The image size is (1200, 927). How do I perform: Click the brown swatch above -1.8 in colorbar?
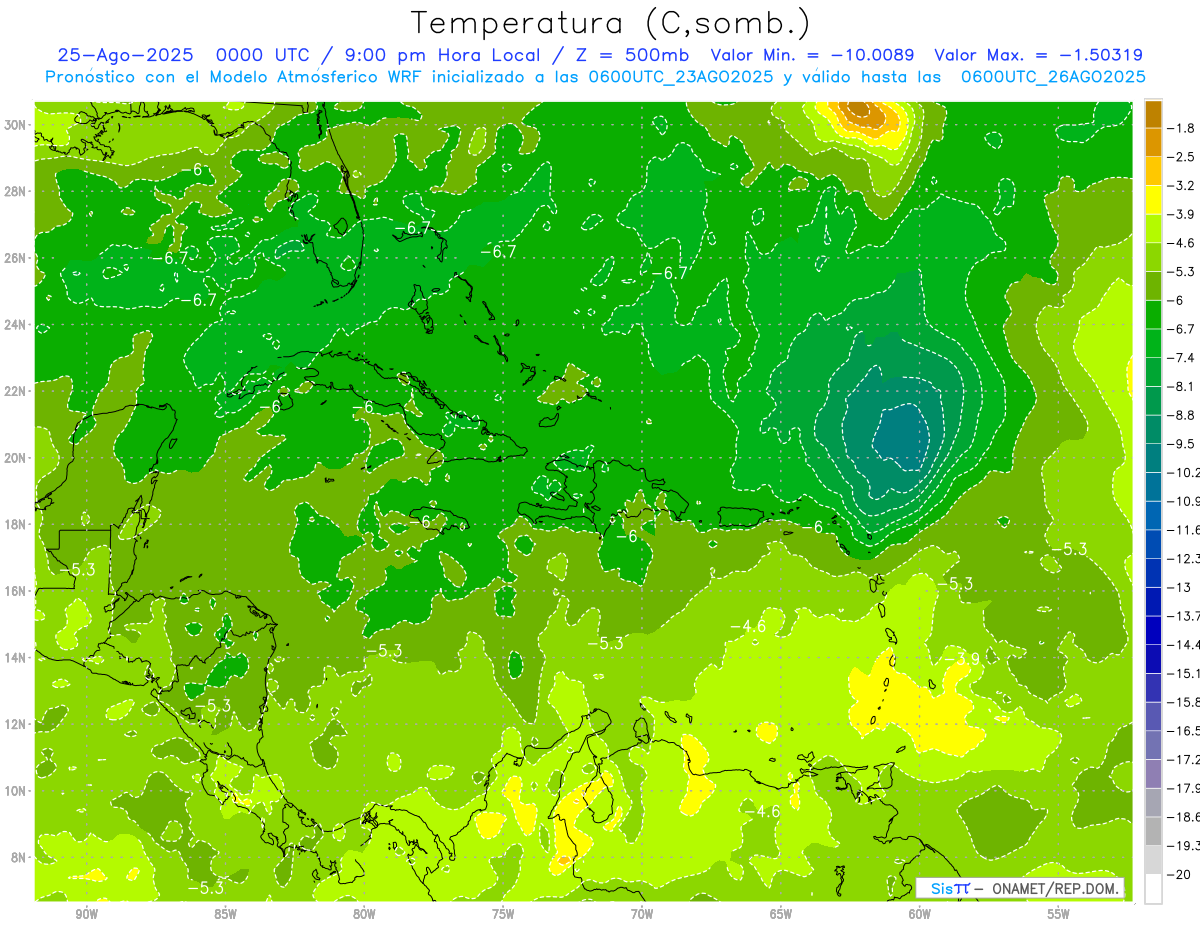[1153, 114]
